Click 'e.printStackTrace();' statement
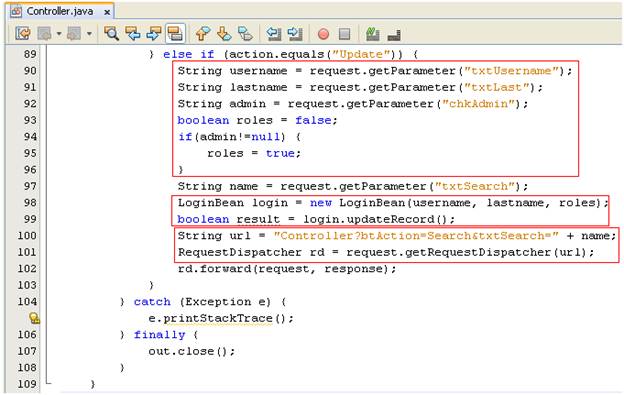 click(221, 318)
